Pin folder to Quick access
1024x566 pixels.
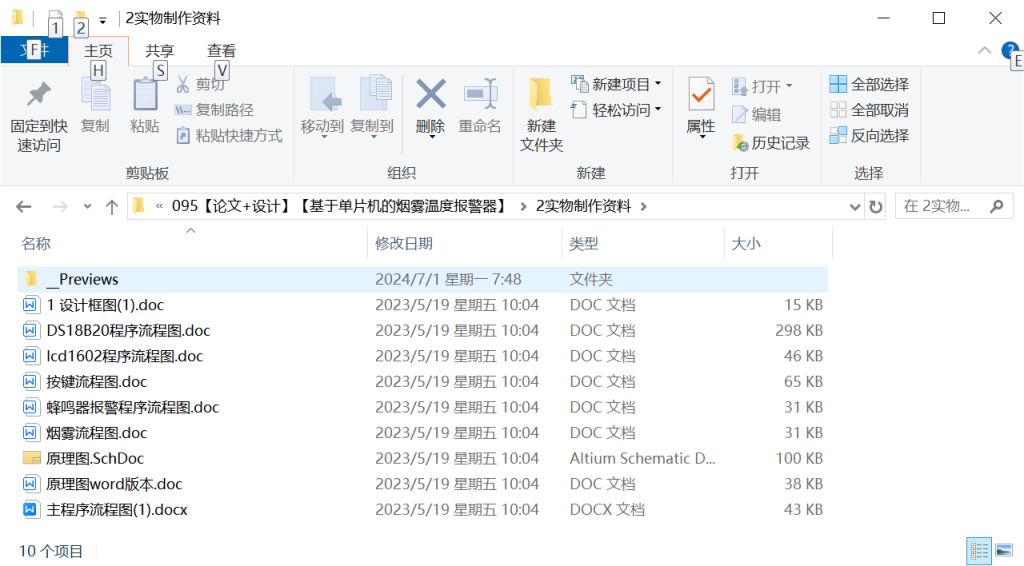(x=39, y=117)
